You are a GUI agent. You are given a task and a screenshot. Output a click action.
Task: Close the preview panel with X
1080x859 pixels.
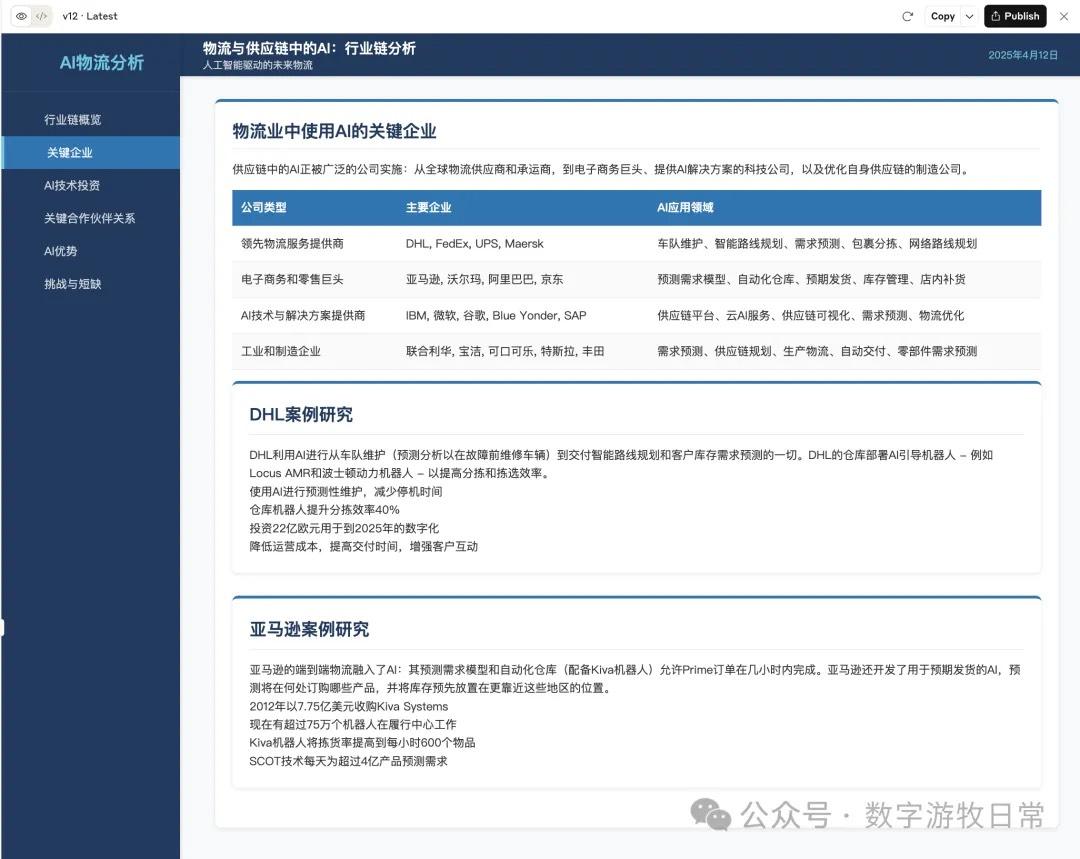(1064, 16)
